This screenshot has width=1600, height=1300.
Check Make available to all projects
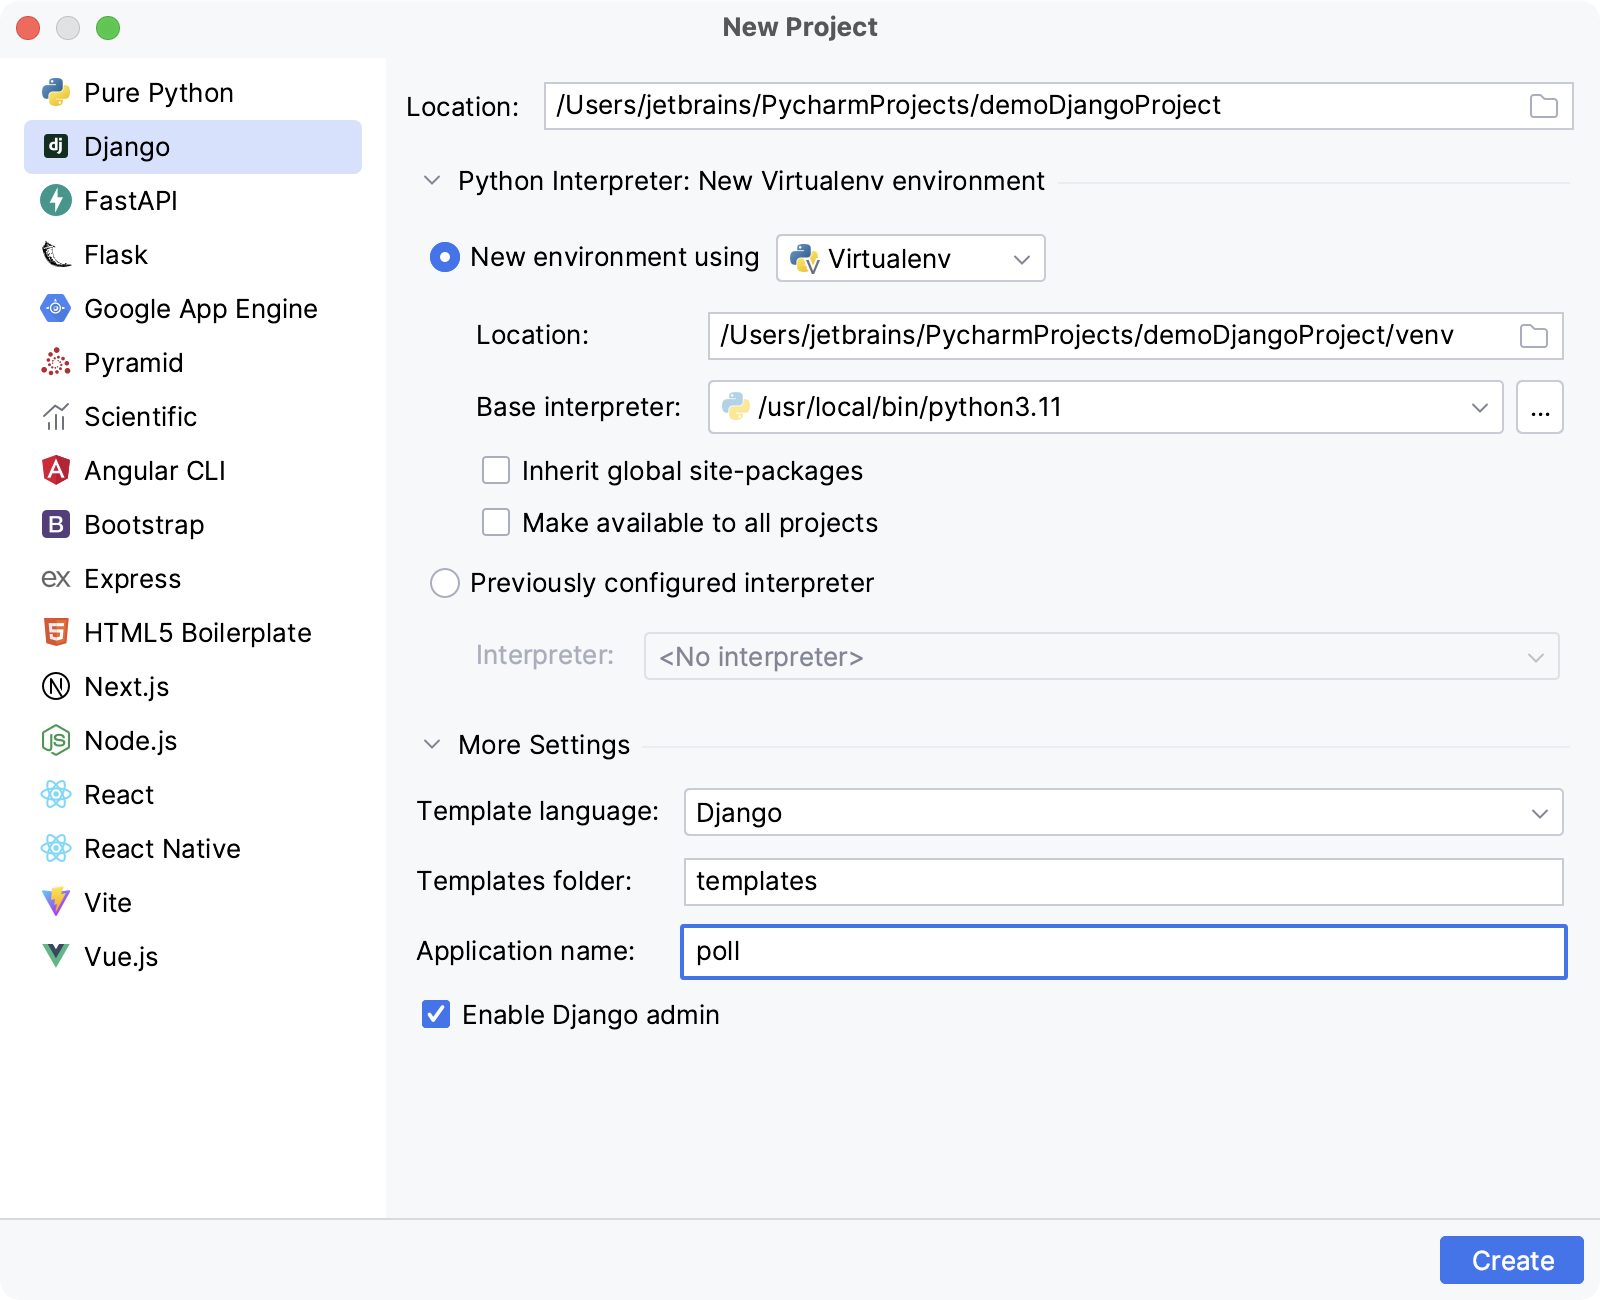495,522
